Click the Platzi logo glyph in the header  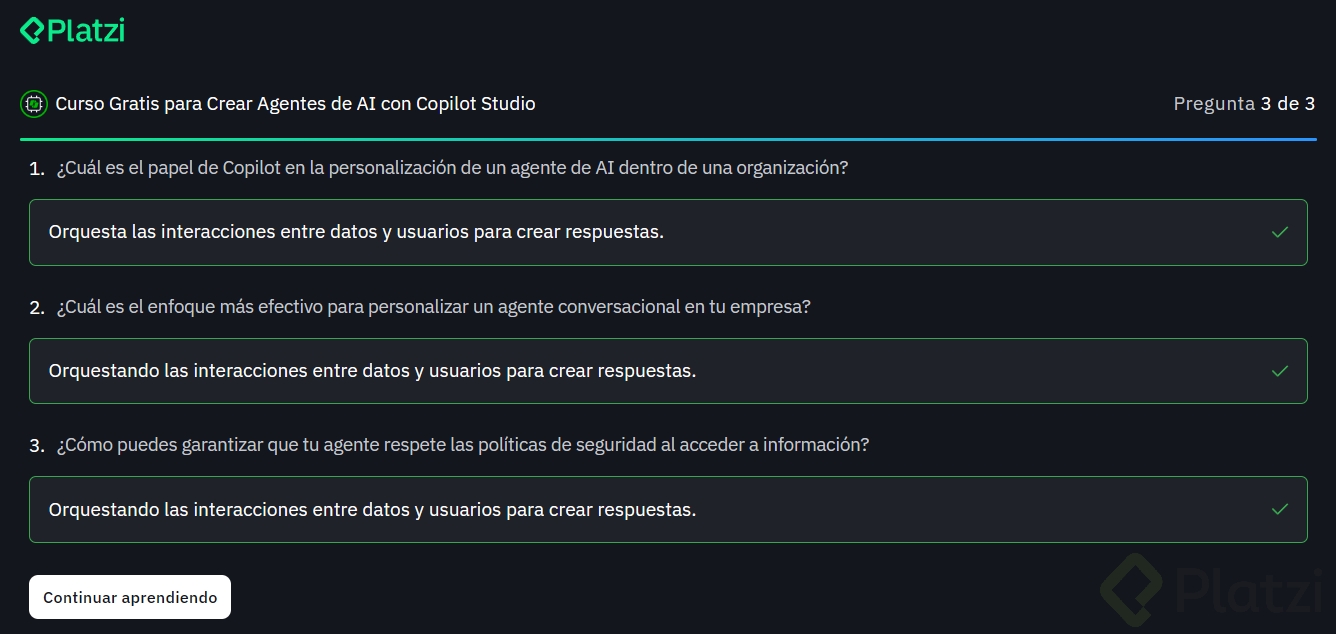tap(32, 31)
